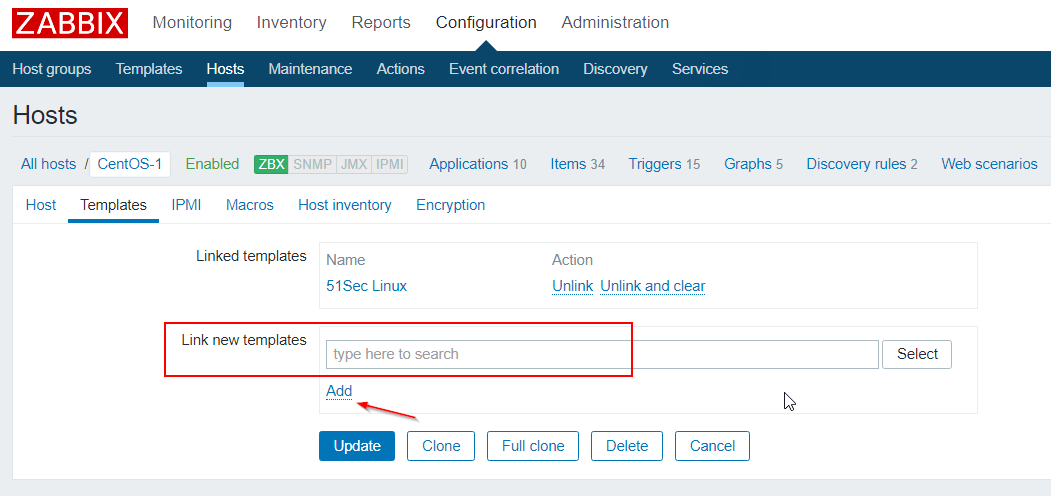Viewport: 1051px width, 496px height.
Task: Go to Templates in the blue submenu bar
Action: coord(149,69)
